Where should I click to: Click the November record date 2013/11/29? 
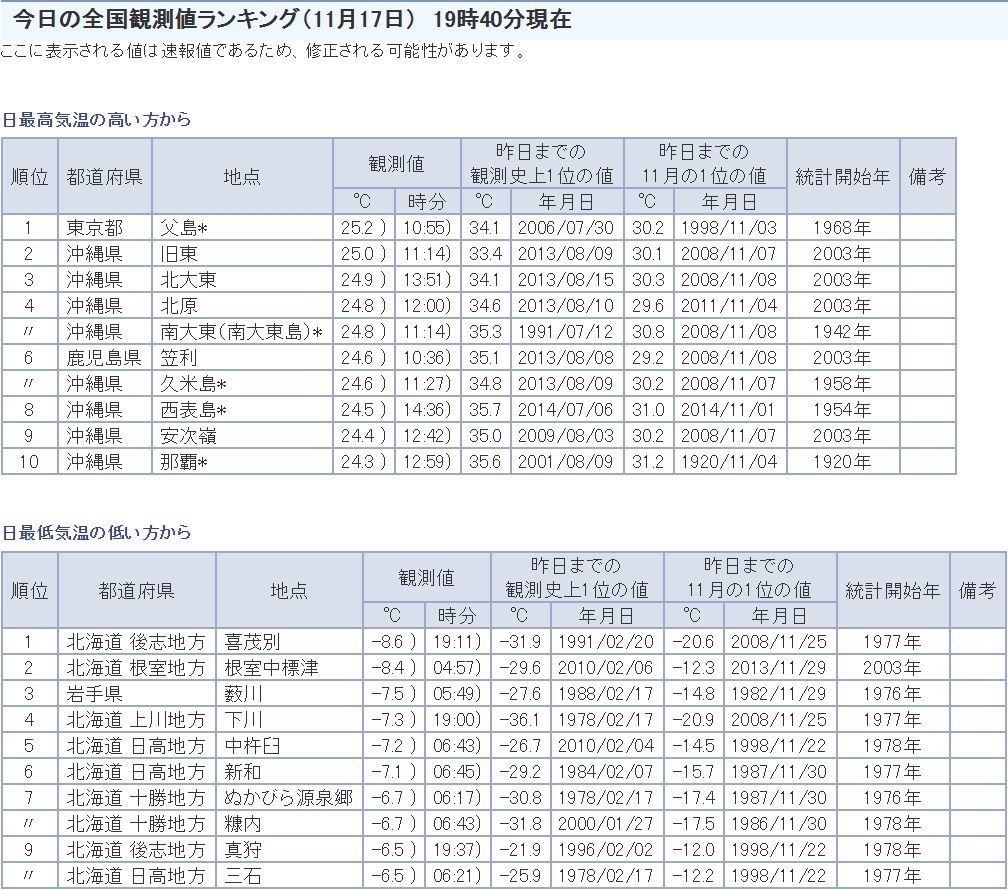click(x=778, y=668)
